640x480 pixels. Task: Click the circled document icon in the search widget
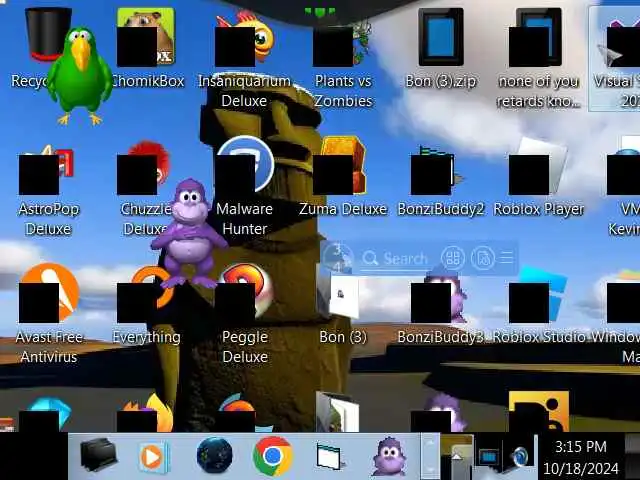(x=483, y=258)
